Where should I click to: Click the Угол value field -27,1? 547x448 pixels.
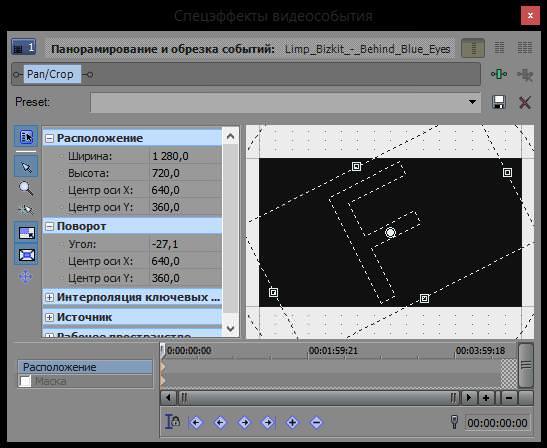pos(186,244)
